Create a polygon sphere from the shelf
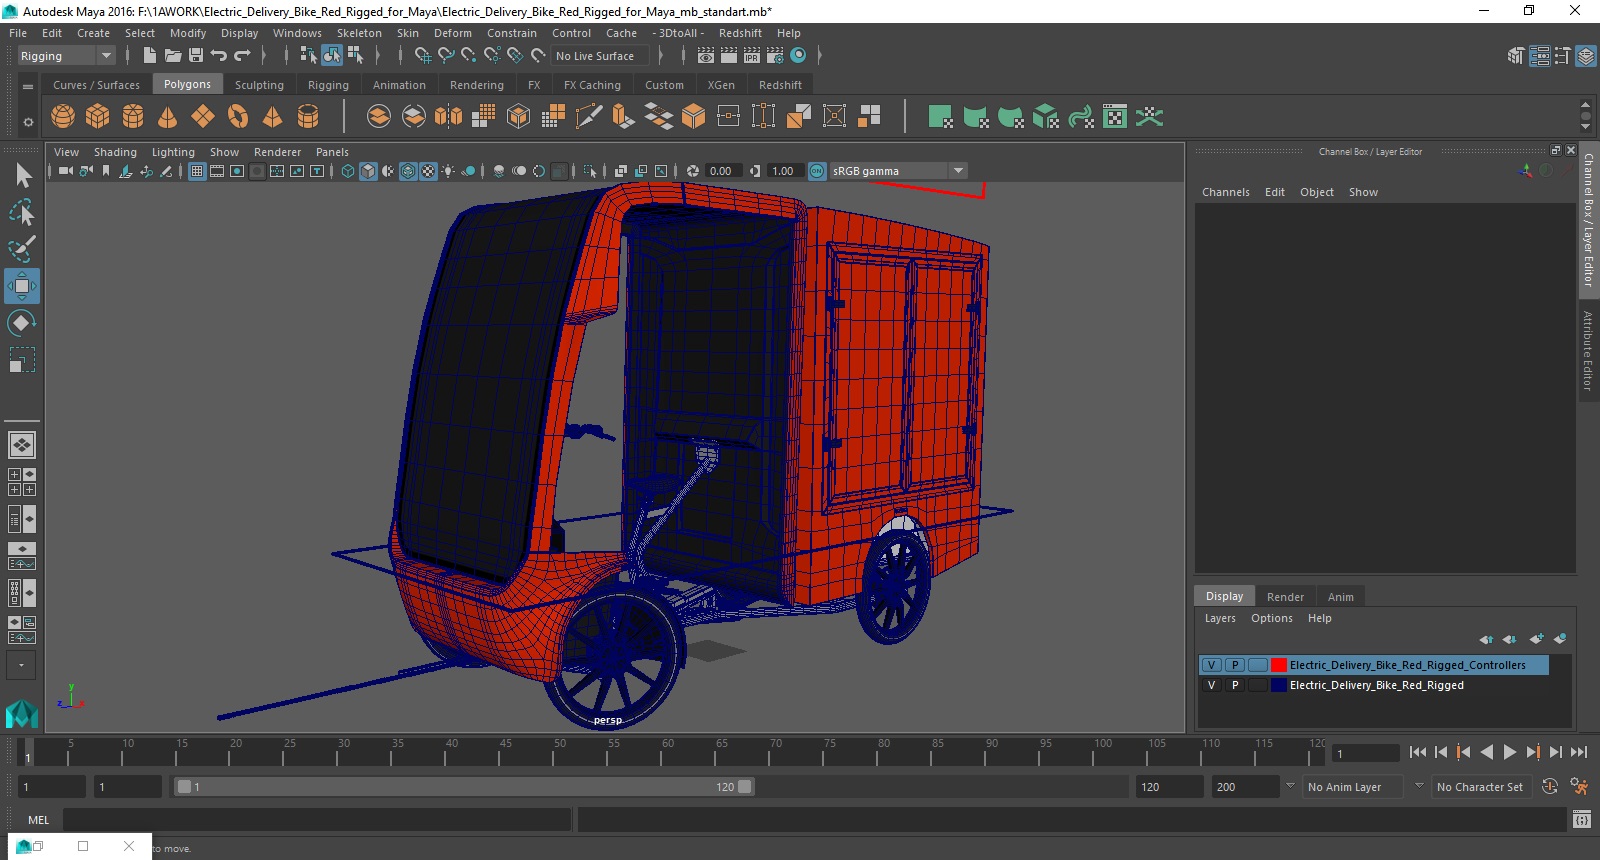 click(63, 117)
